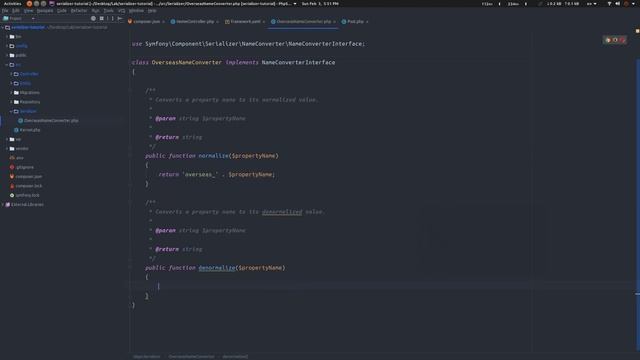The height and width of the screenshot is (360, 640).
Task: Click the normalize function name
Action: pyautogui.click(x=213, y=156)
